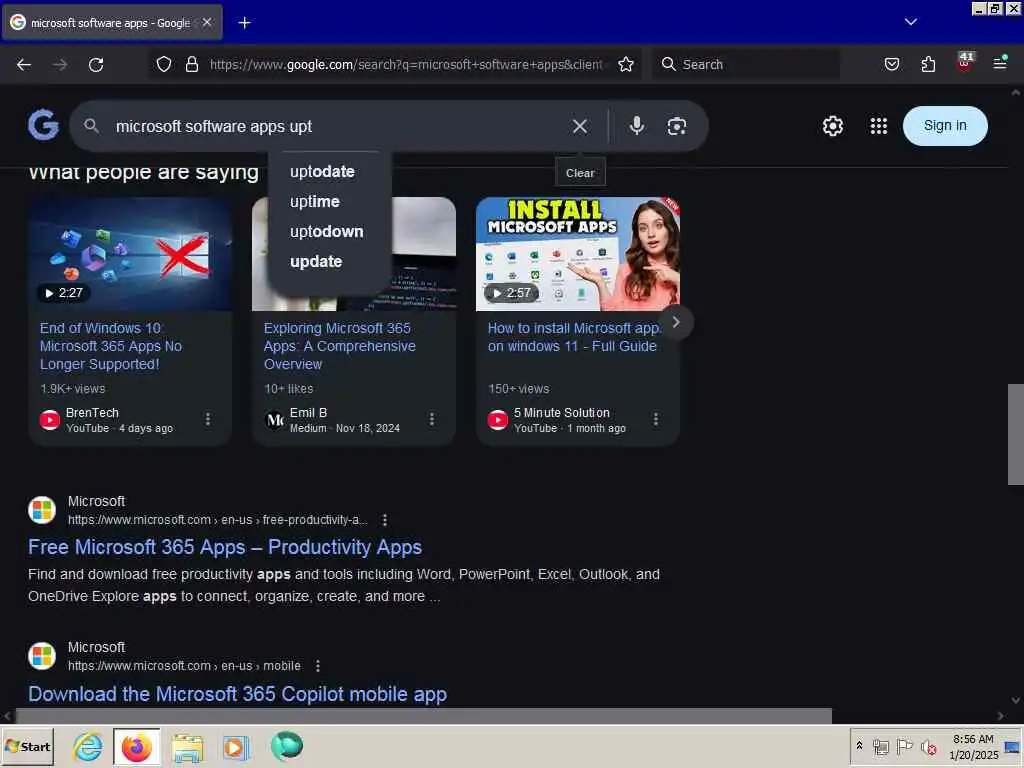The image size is (1024, 768).
Task: Click the Google logo
Action: tap(43, 125)
